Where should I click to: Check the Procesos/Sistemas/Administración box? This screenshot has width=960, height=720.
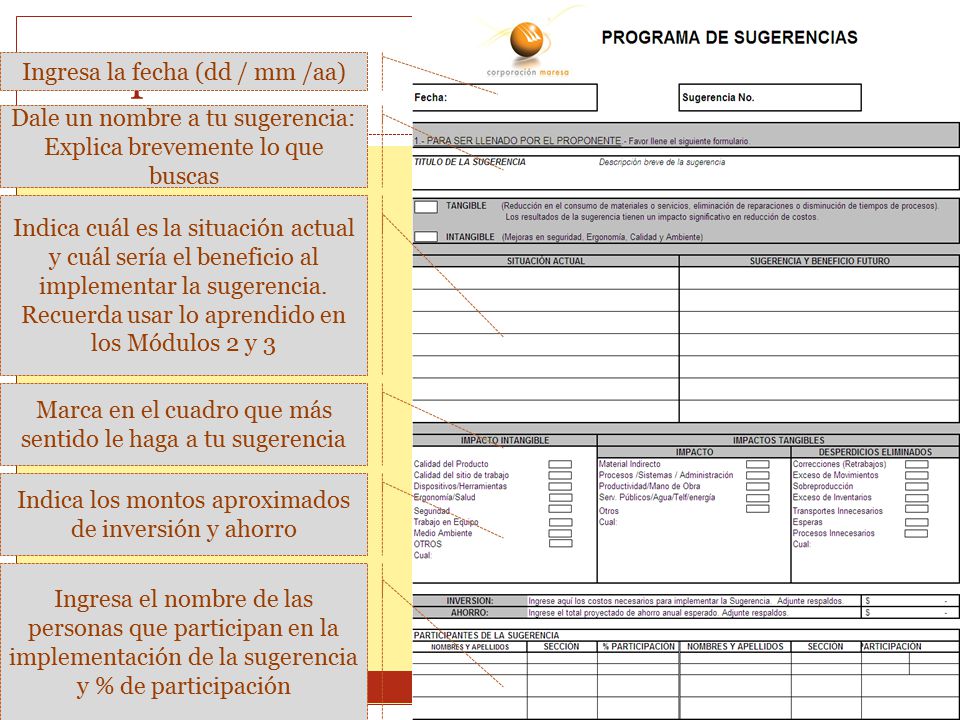757,475
